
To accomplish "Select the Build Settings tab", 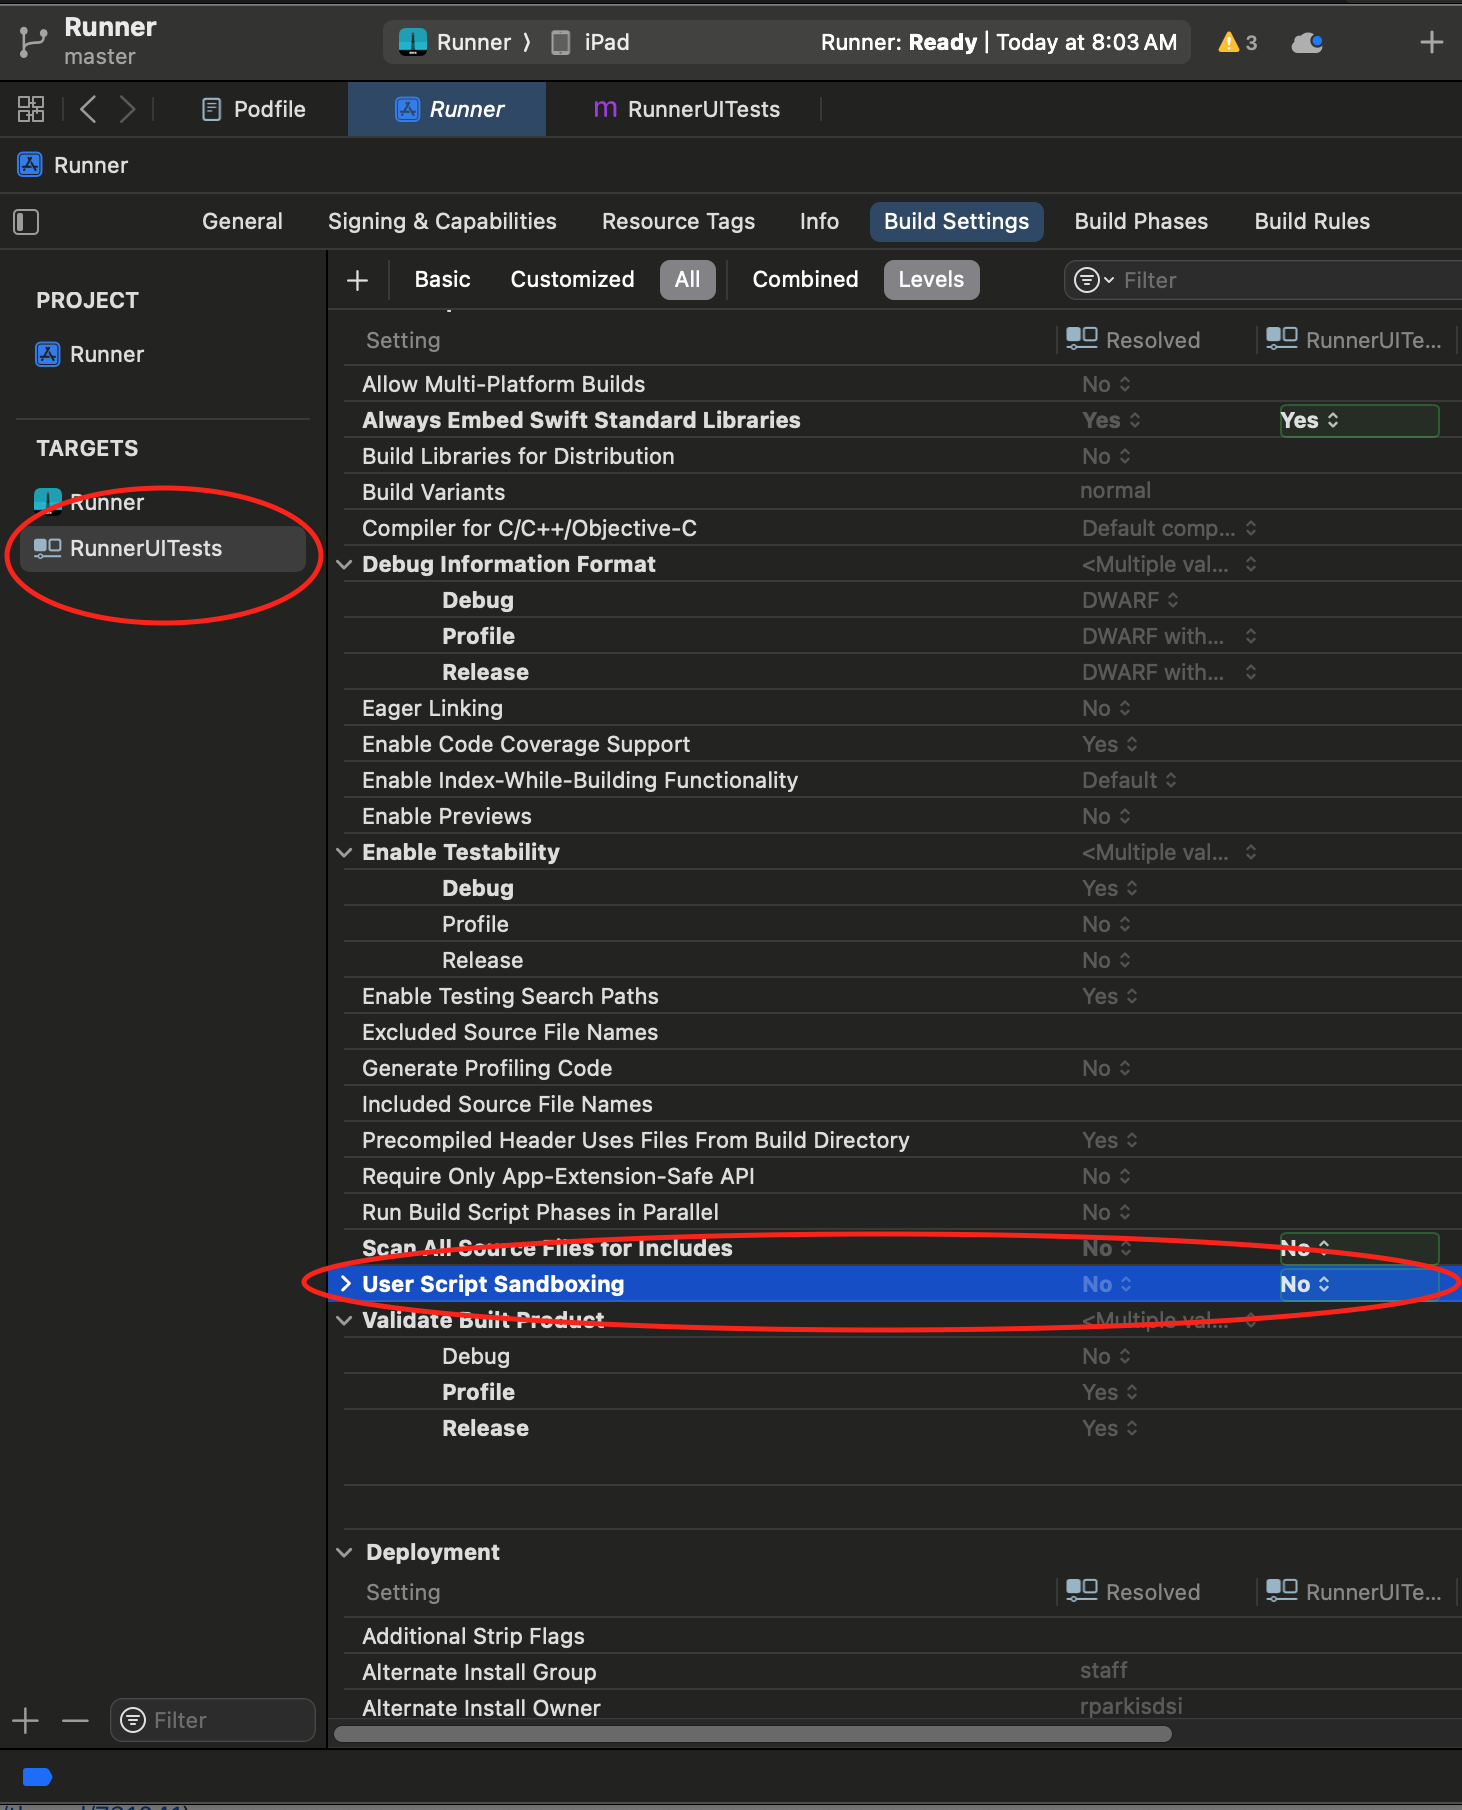I will [x=956, y=221].
